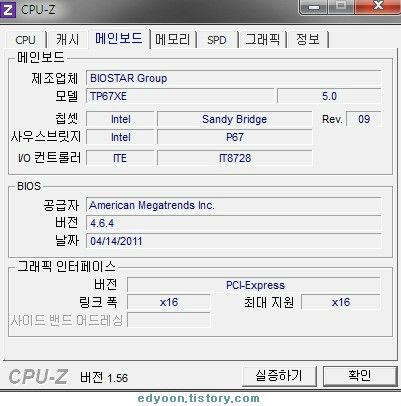Click the CPU-Z title bar app icon

coord(8,10)
